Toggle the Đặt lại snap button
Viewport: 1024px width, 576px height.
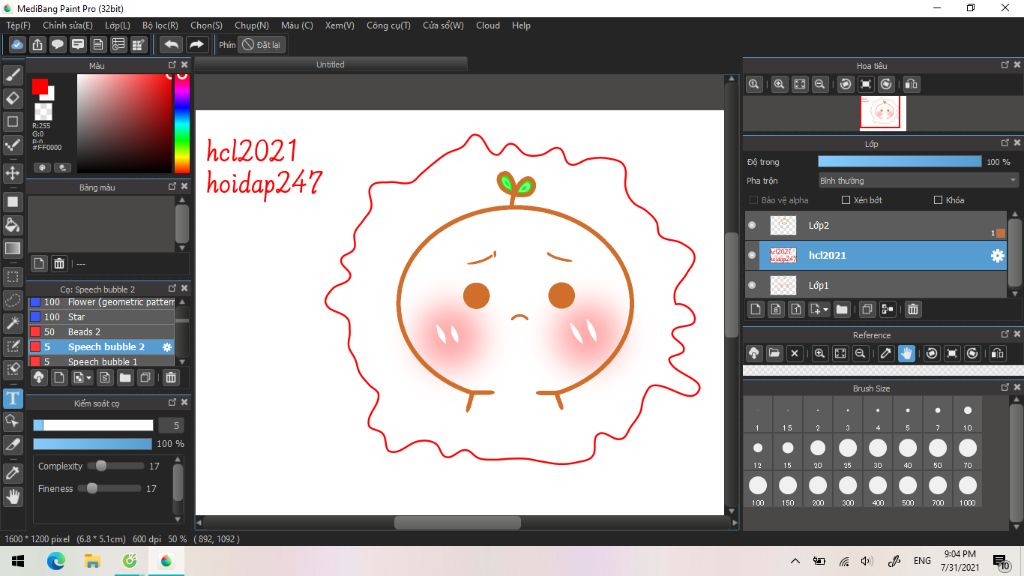(x=261, y=44)
